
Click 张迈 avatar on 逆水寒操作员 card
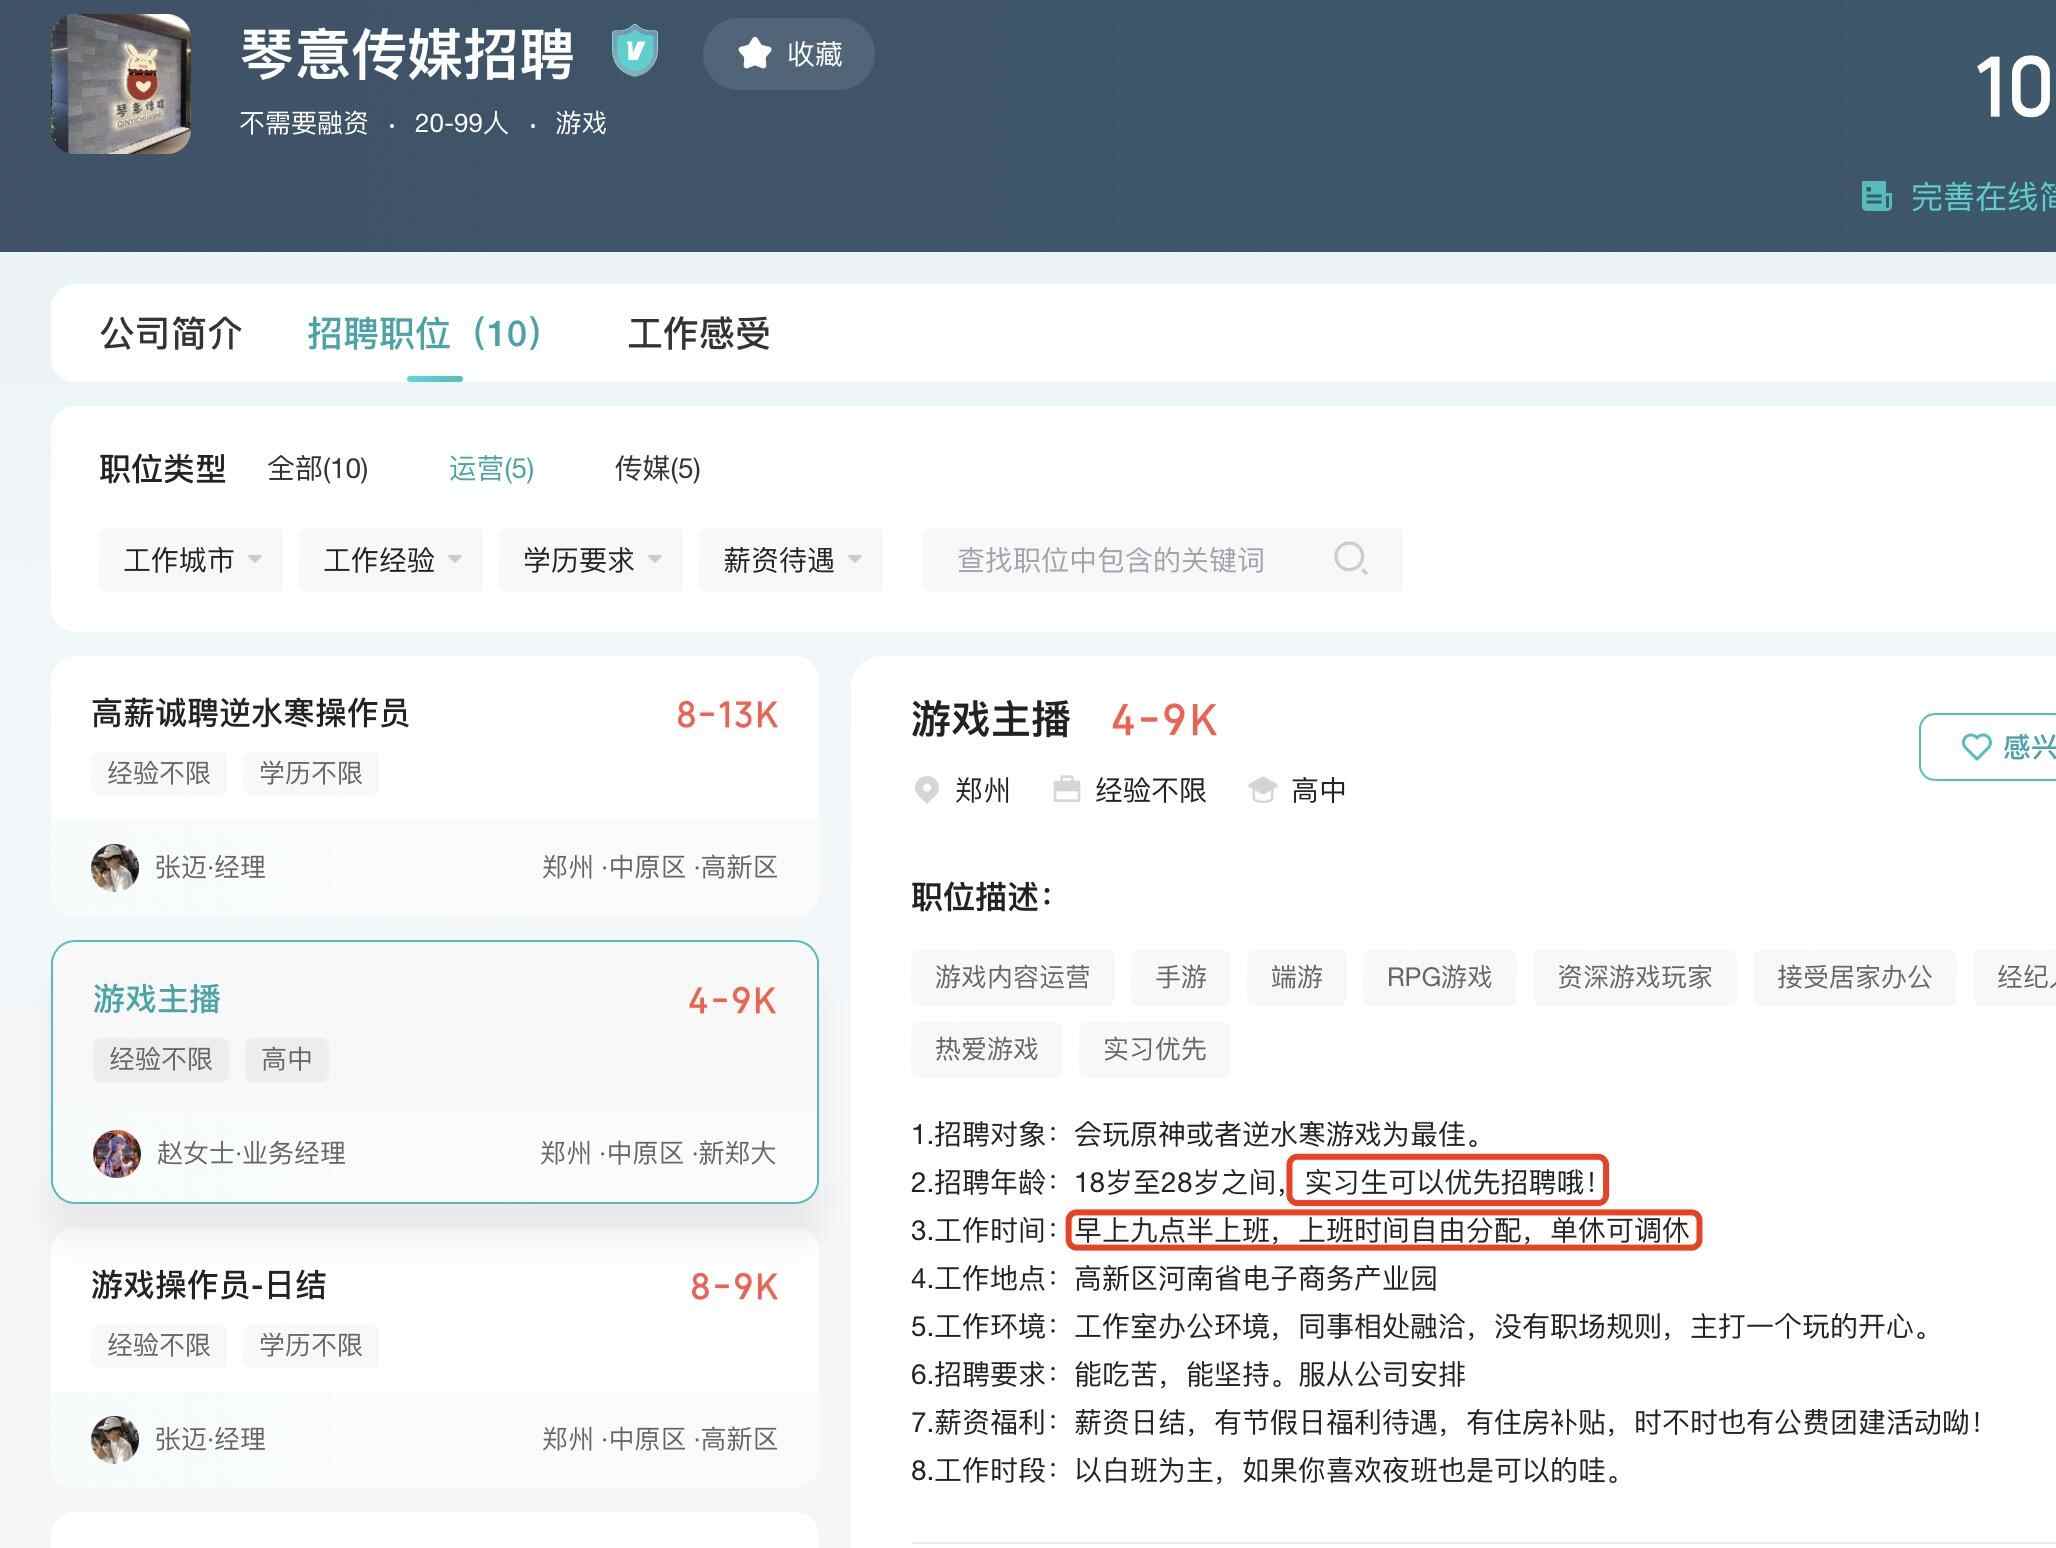coord(115,867)
